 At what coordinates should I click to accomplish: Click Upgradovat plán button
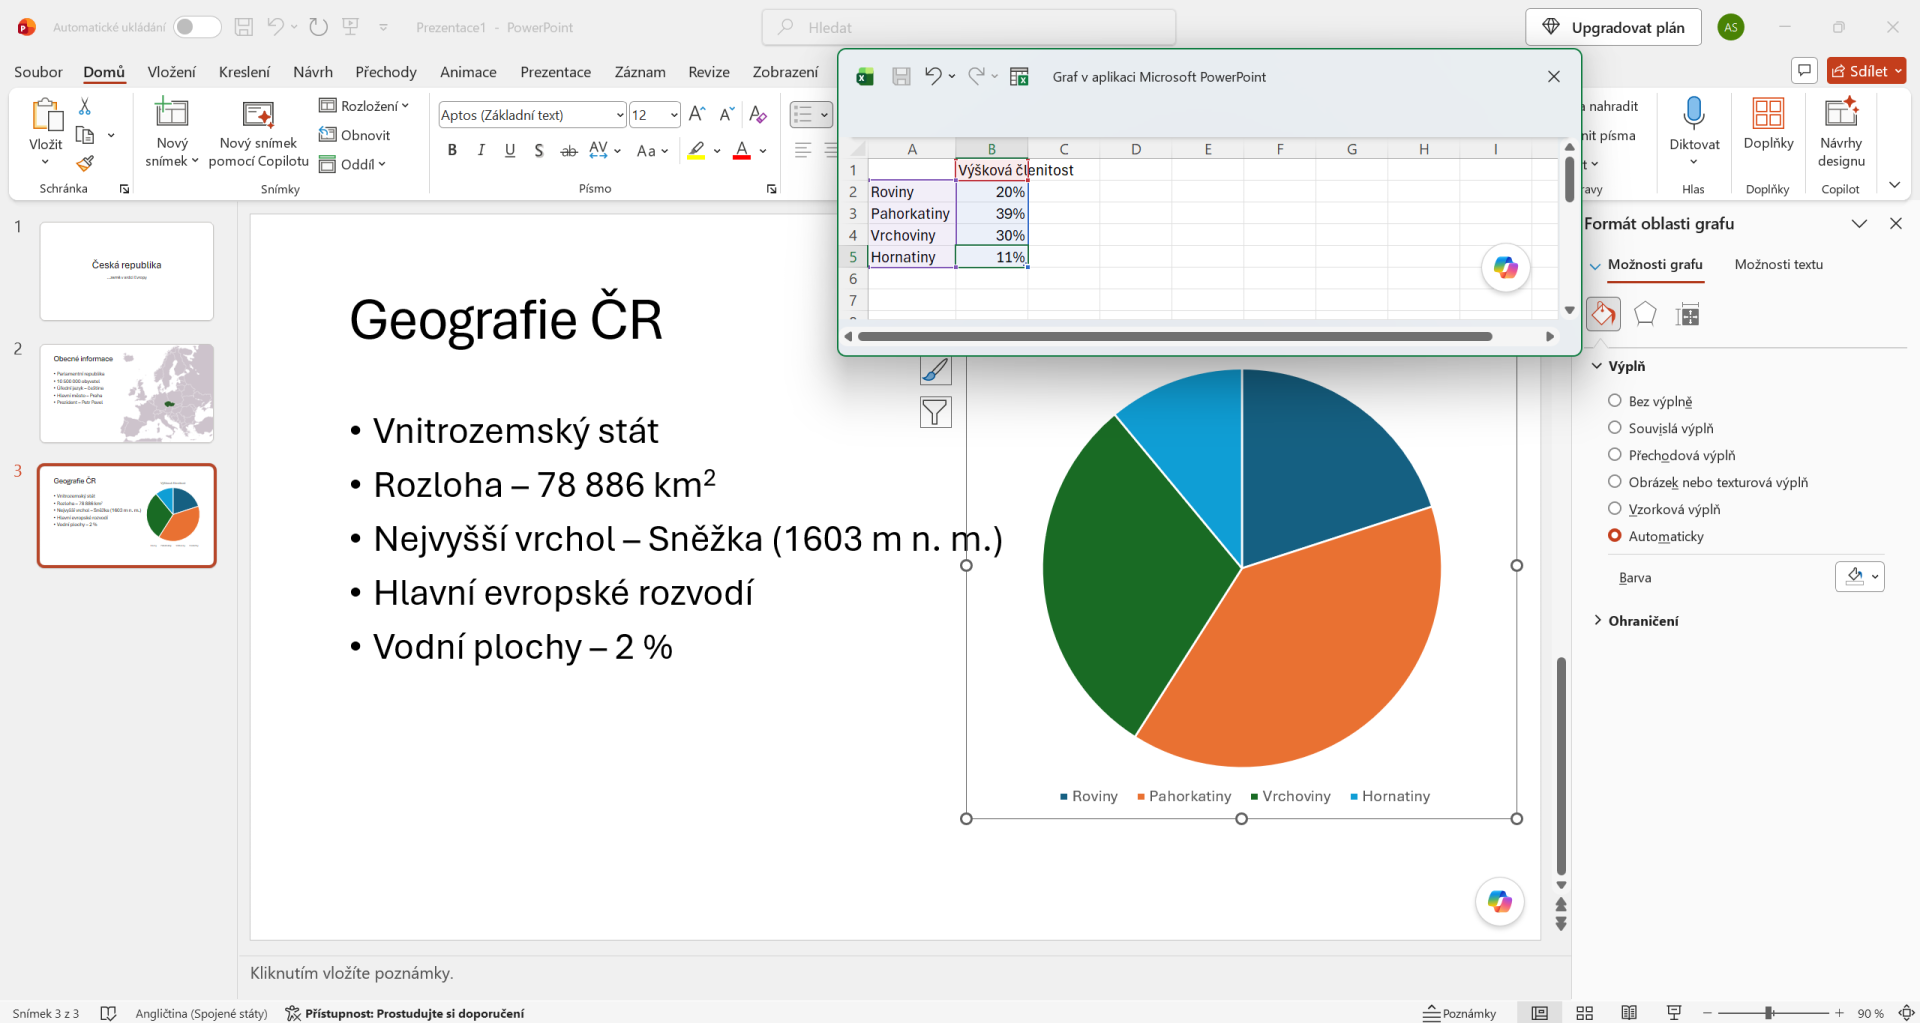pos(1614,27)
